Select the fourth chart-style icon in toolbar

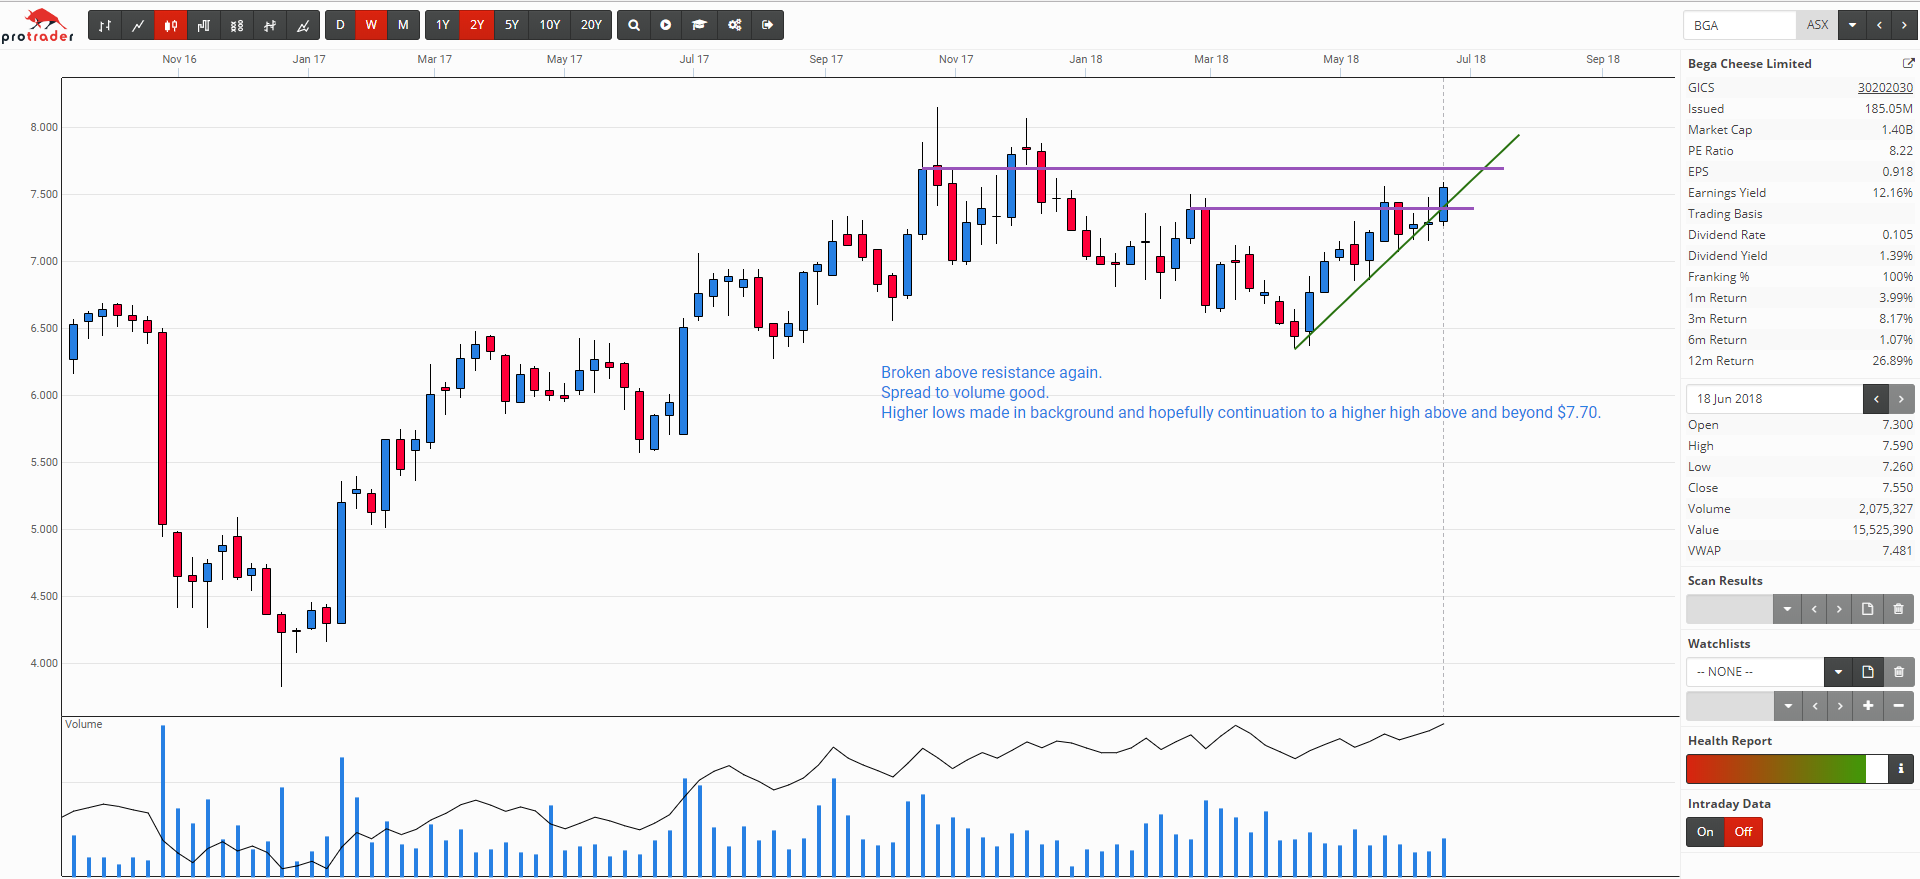(204, 25)
